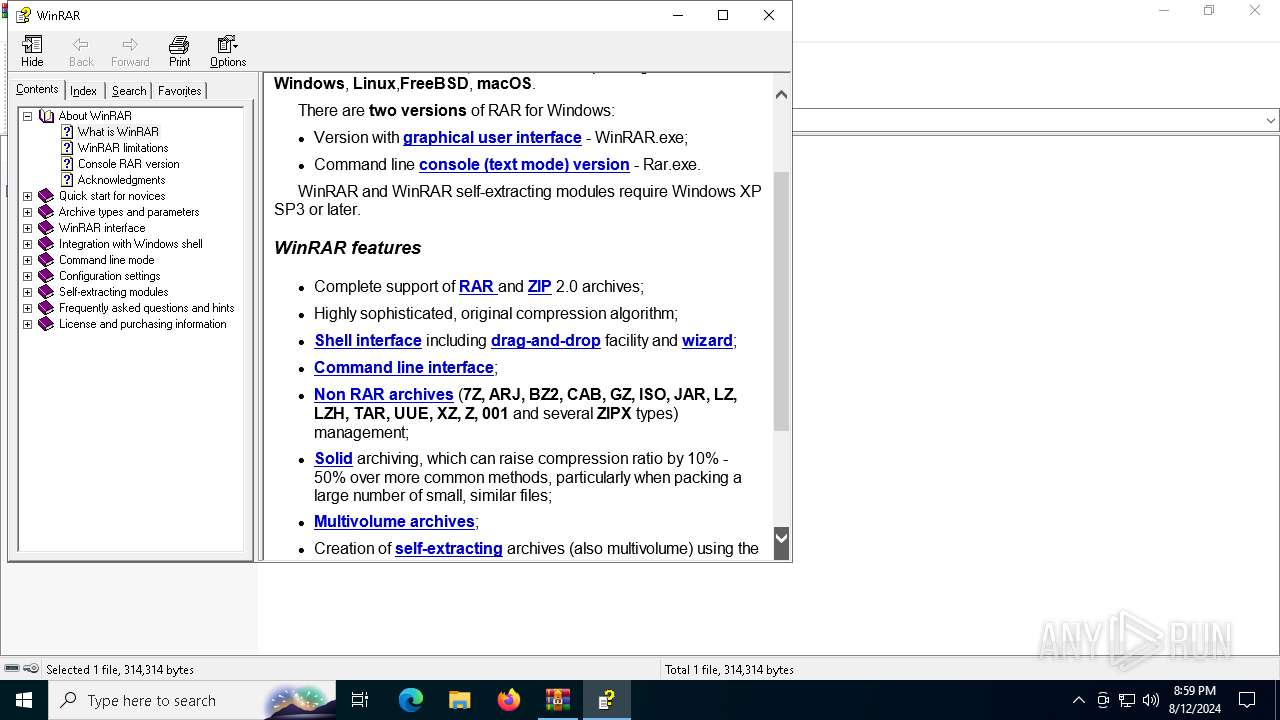Select the Console RAR version topic icon
Viewport: 1280px width, 720px height.
67,164
